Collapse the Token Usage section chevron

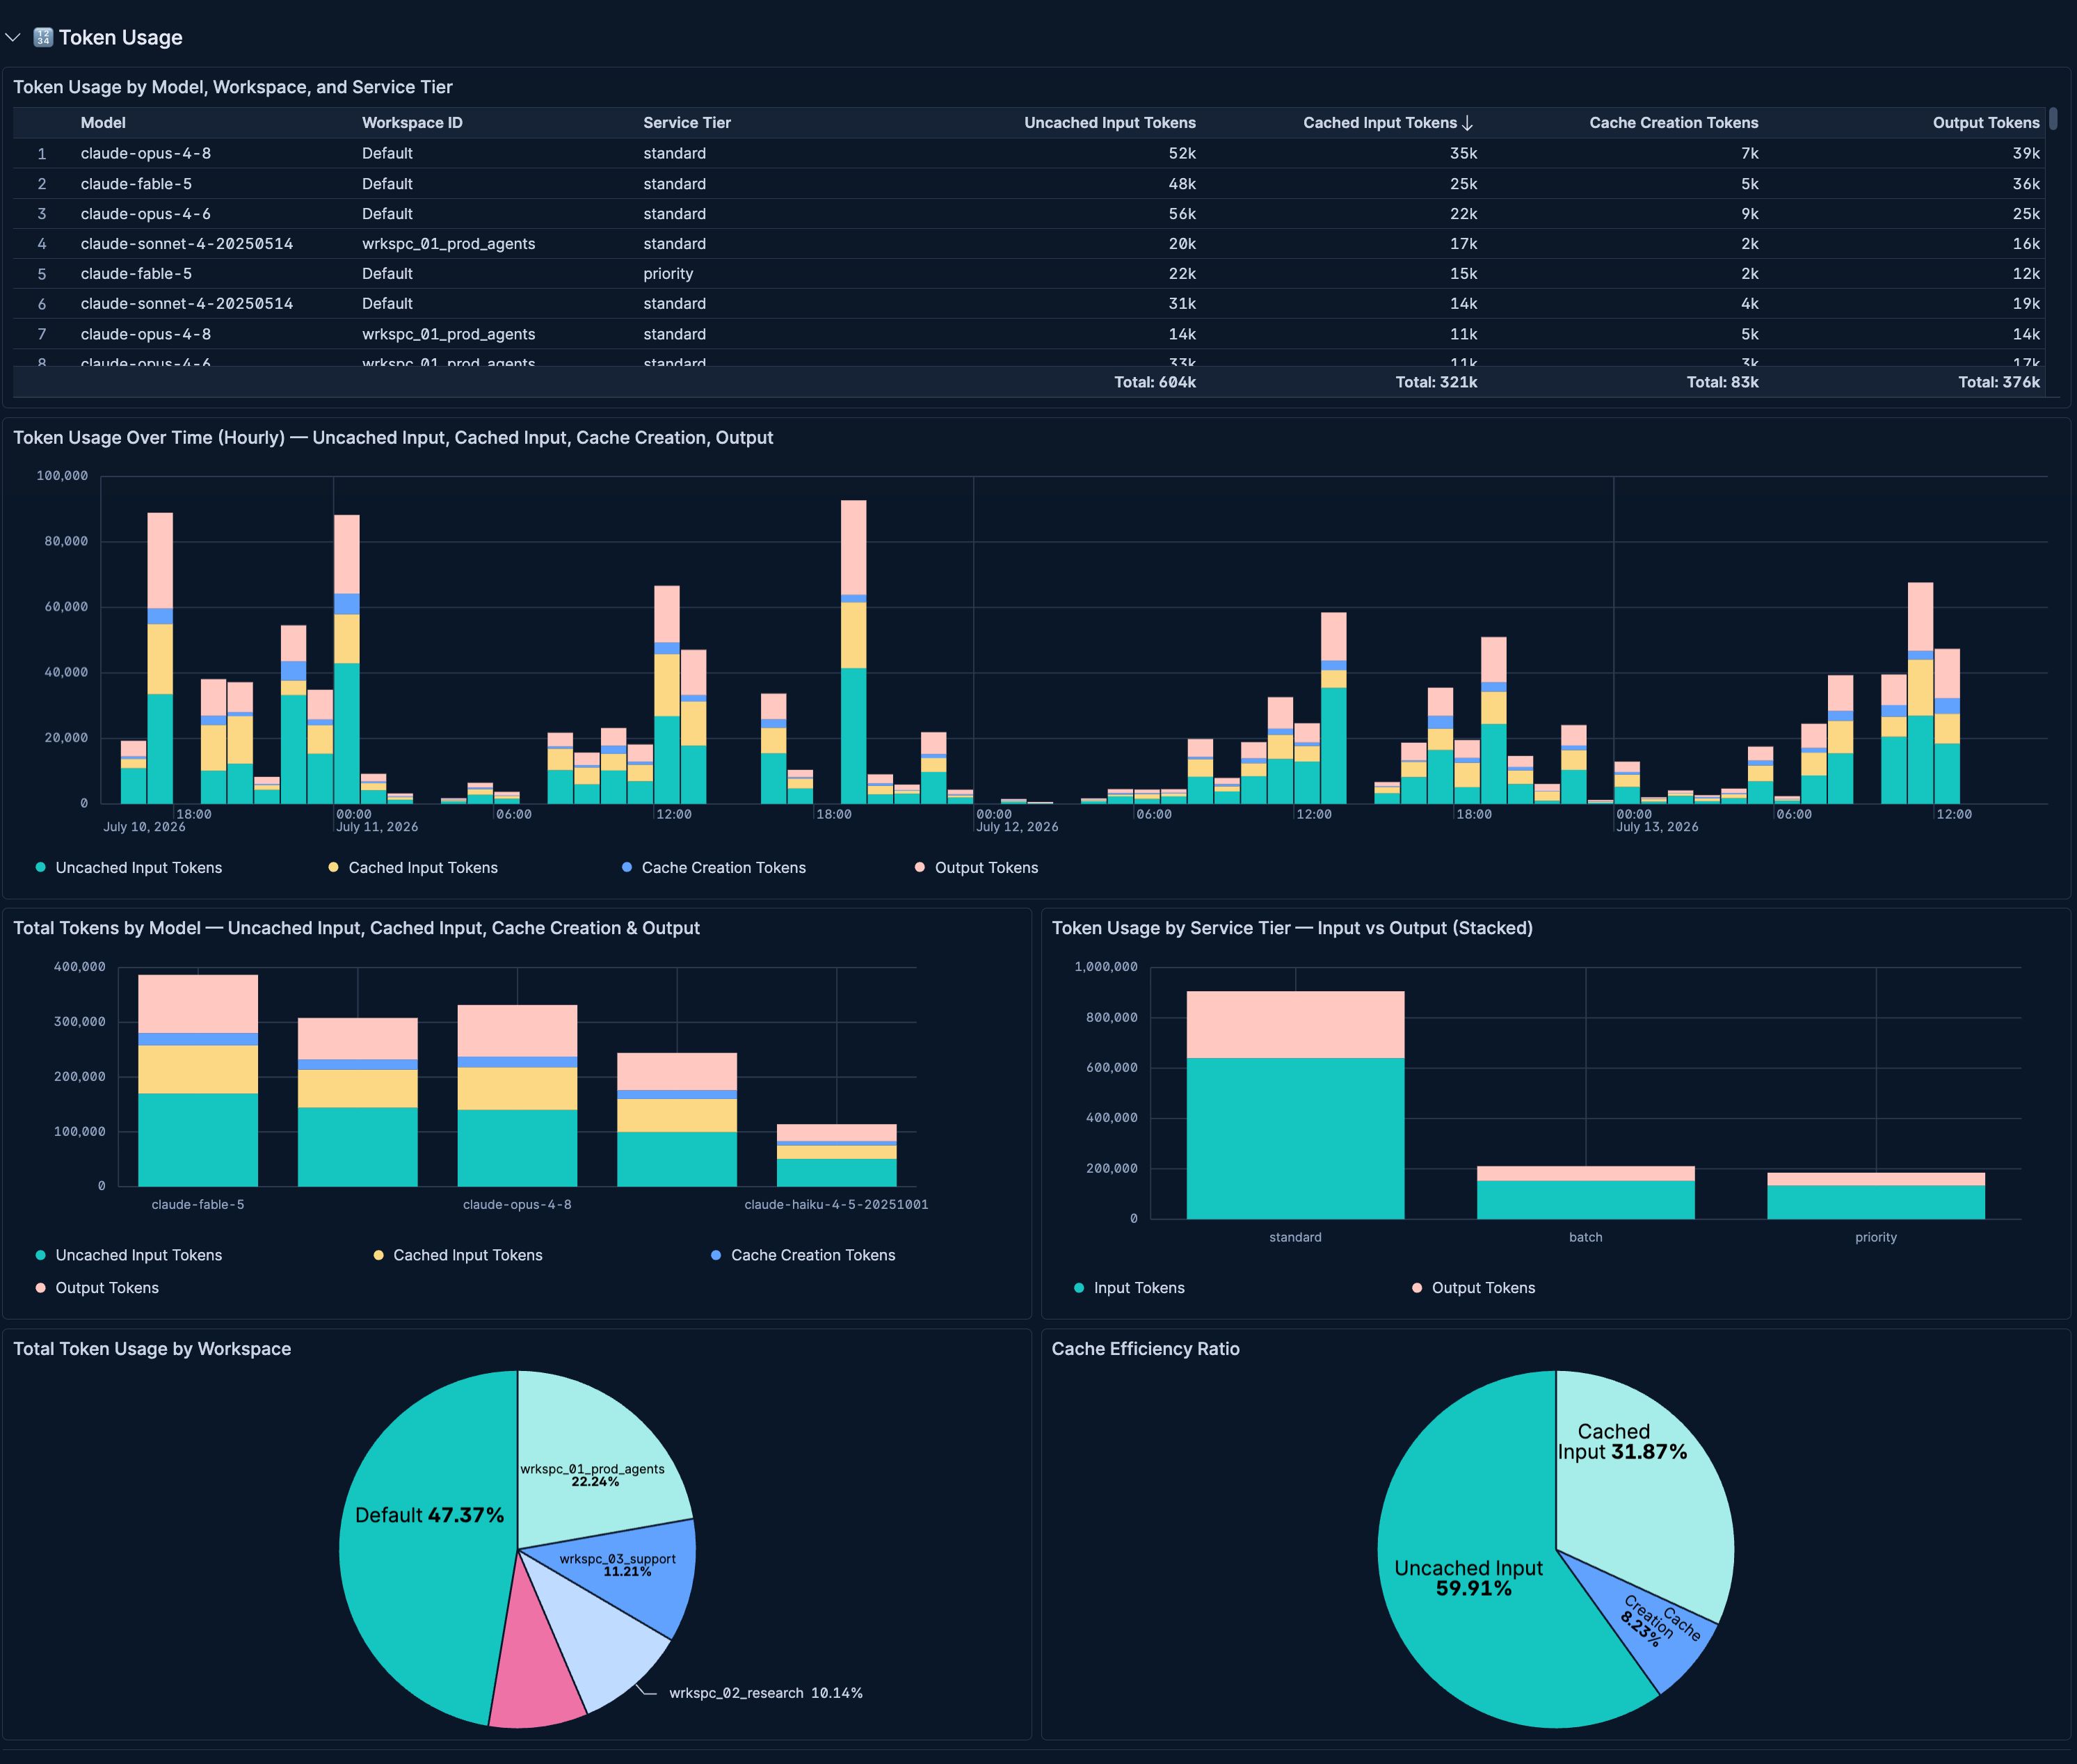tap(13, 38)
